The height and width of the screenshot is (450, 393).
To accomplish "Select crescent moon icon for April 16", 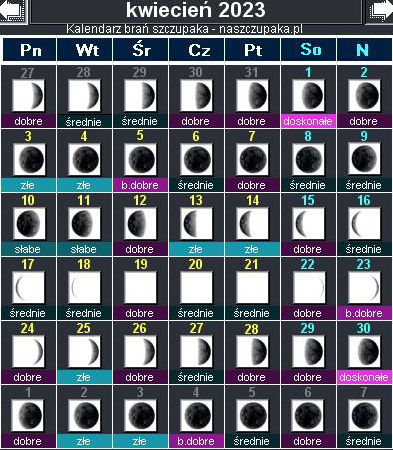I will 364,223.
